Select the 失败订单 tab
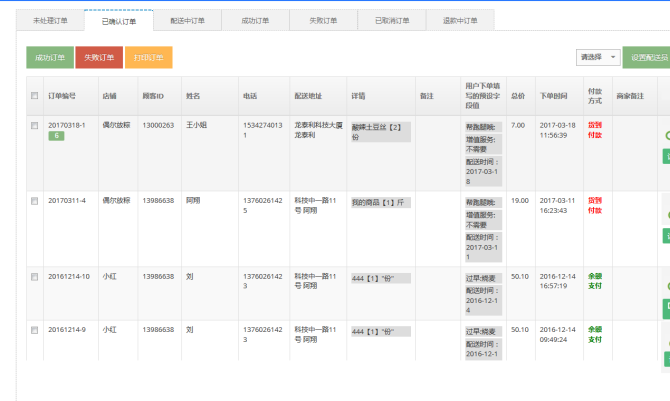The image size is (670, 401). pyautogui.click(x=322, y=21)
